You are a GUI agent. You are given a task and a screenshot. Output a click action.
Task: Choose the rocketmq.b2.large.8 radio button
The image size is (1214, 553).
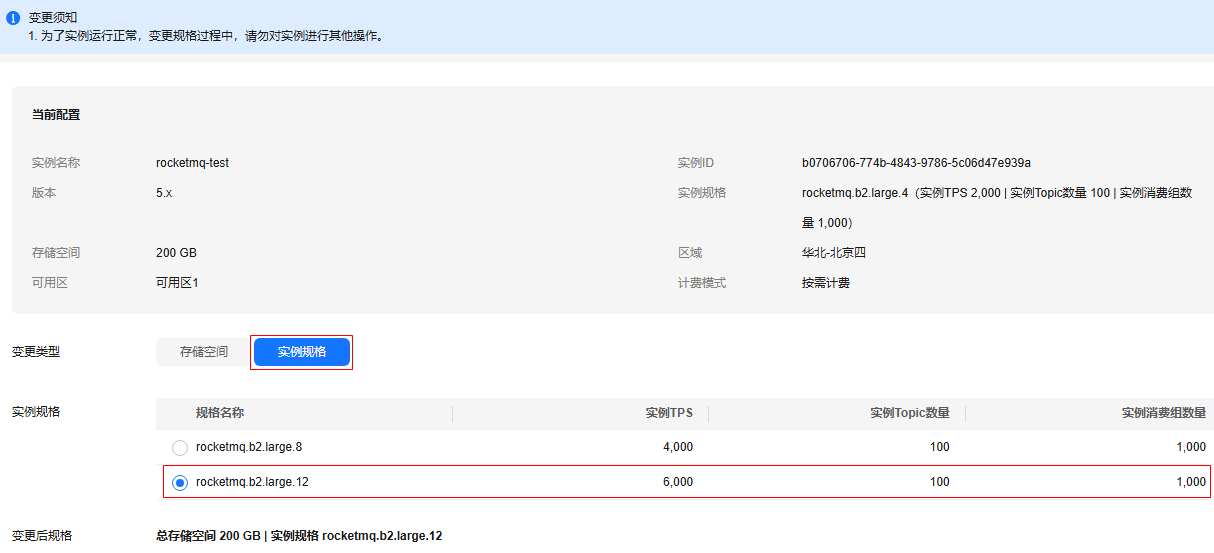click(x=180, y=448)
